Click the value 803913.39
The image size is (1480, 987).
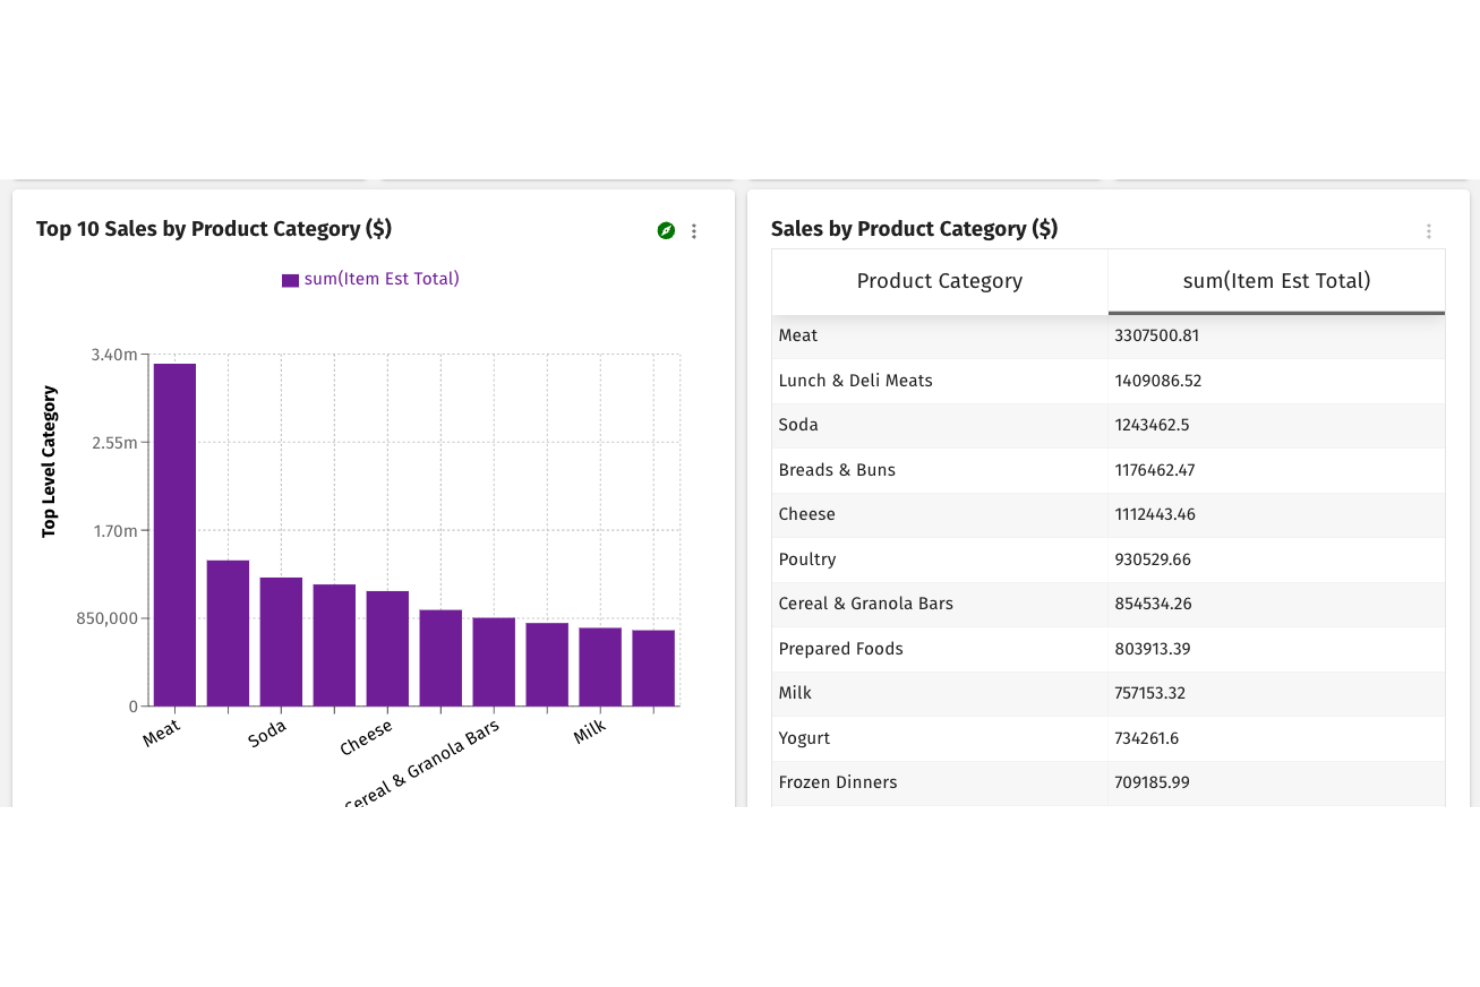pos(1153,649)
